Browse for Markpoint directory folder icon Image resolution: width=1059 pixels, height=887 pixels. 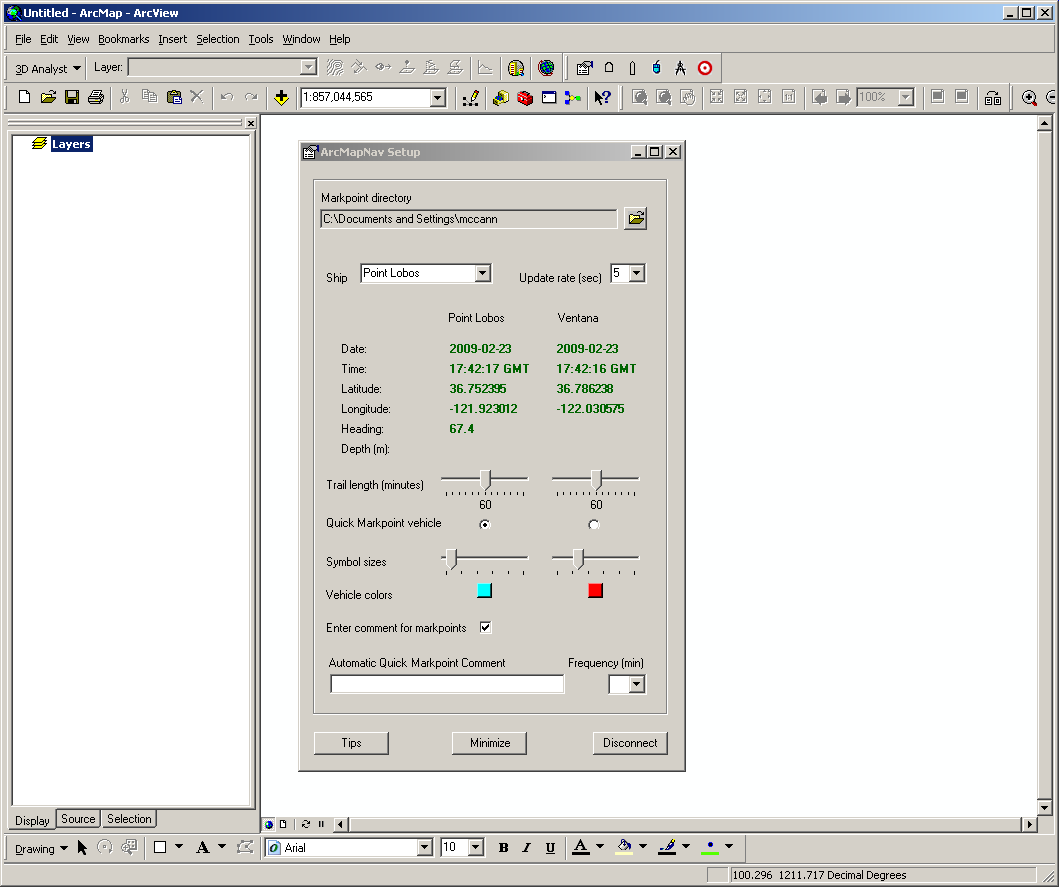click(636, 218)
